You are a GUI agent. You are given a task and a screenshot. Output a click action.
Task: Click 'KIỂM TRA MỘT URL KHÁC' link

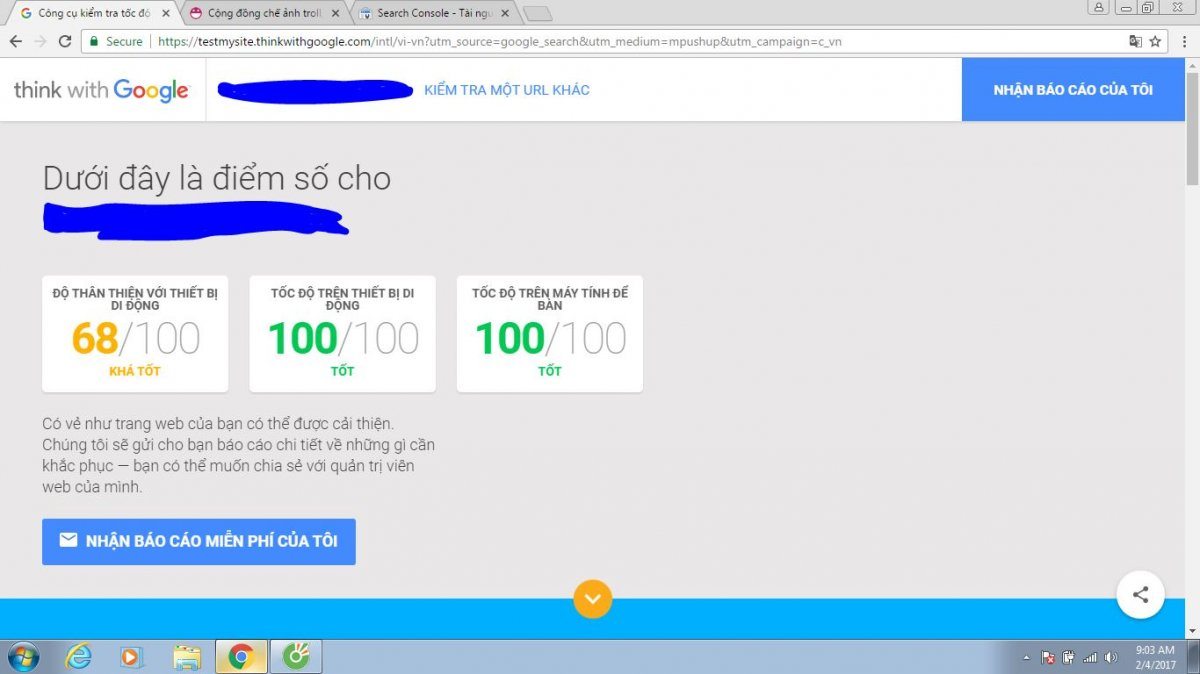click(x=507, y=90)
